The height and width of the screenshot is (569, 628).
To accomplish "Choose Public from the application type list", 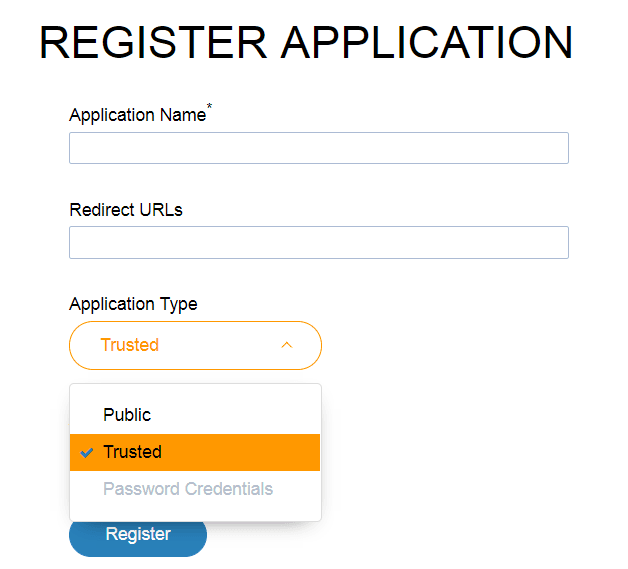I will (x=127, y=415).
